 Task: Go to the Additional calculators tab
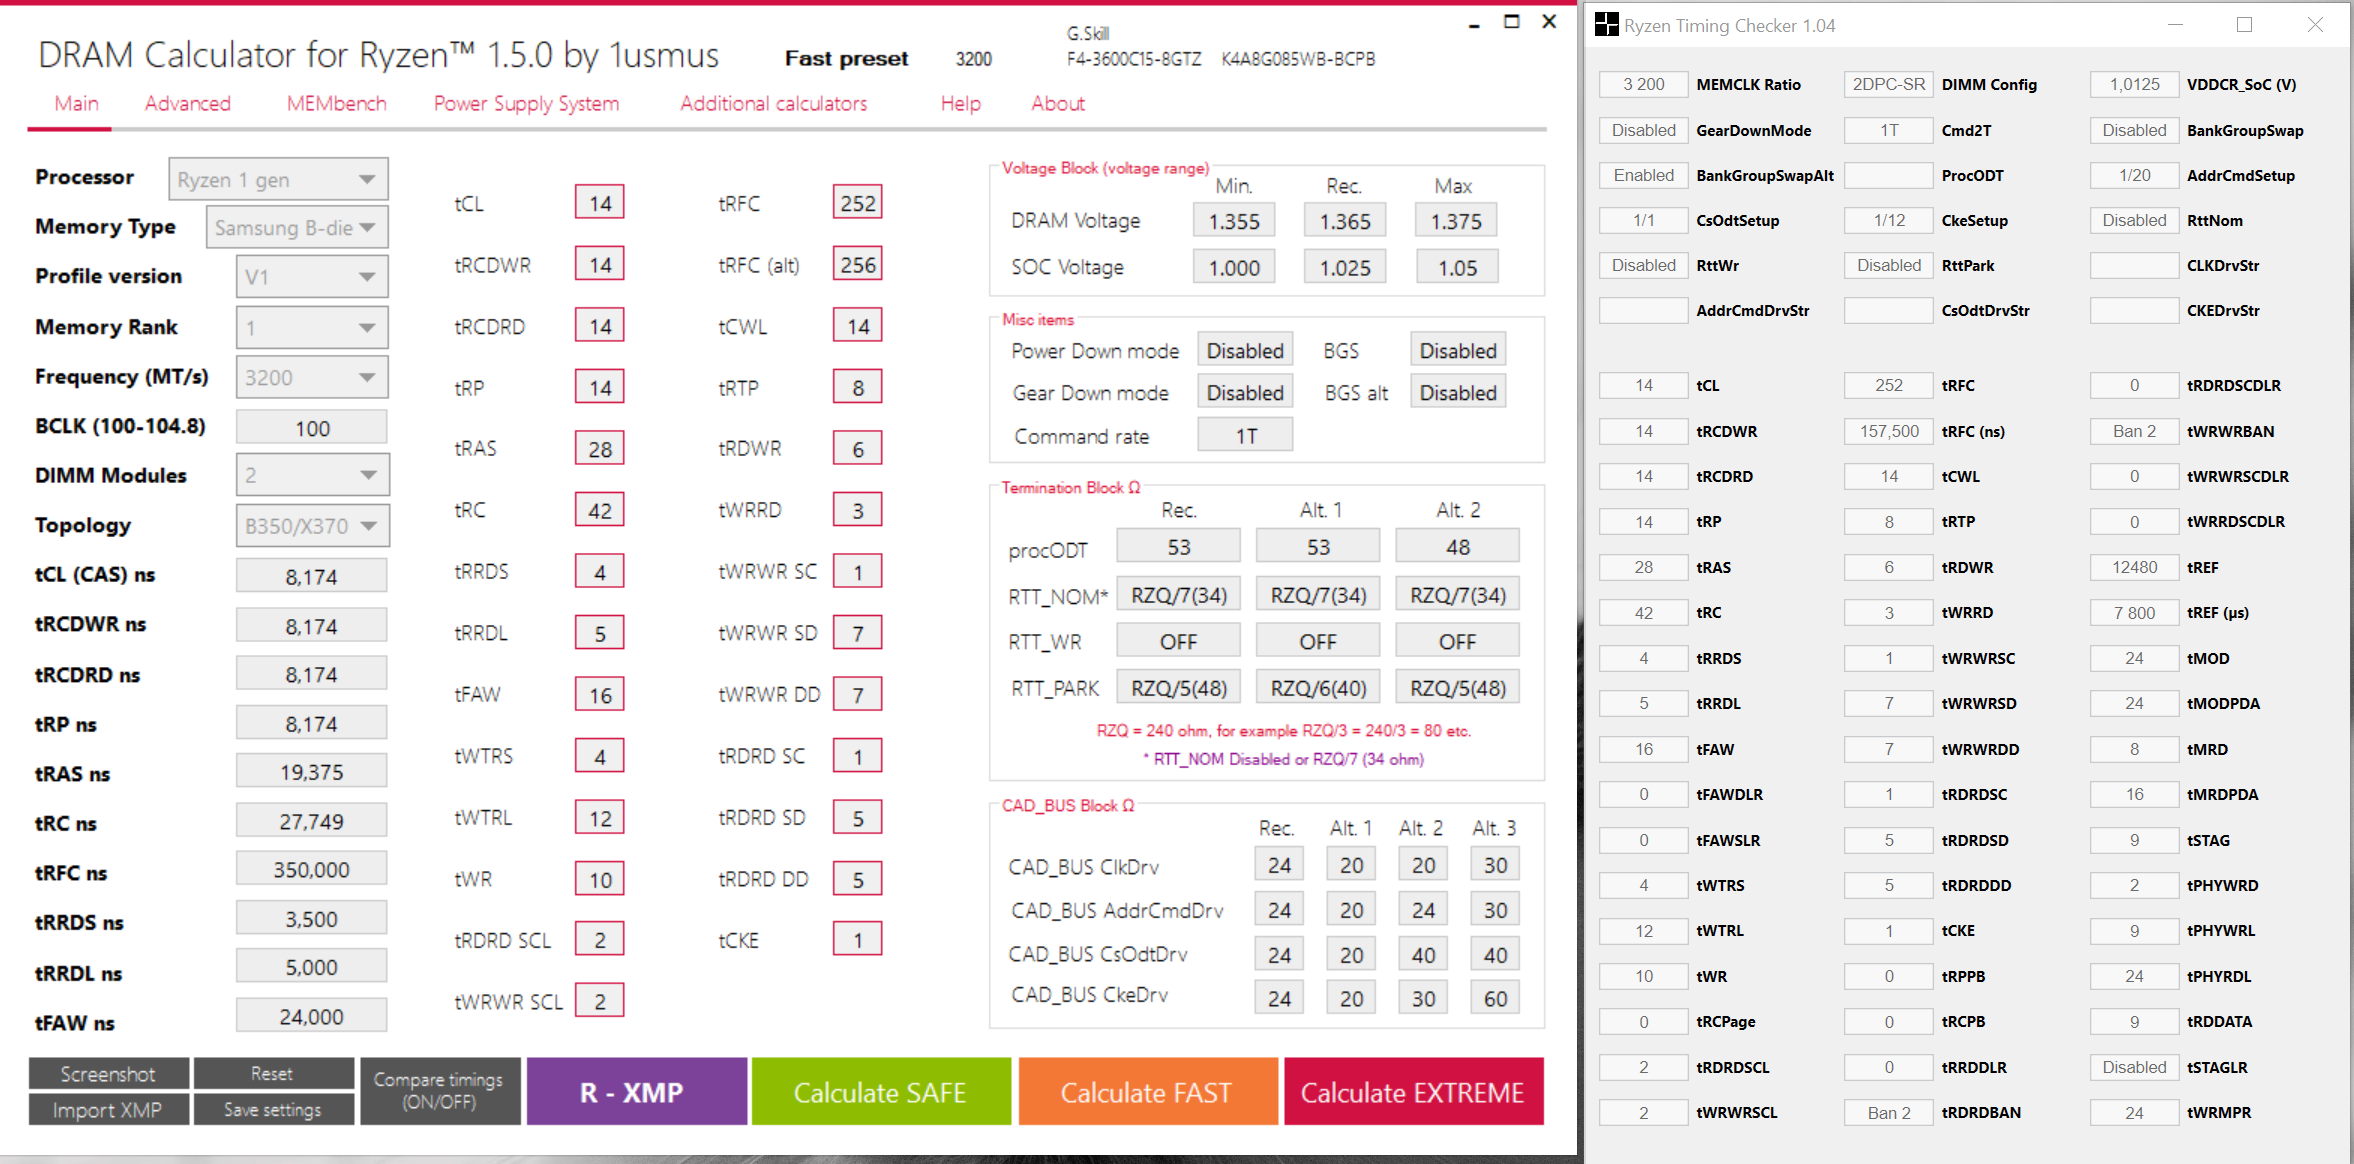pyautogui.click(x=773, y=104)
